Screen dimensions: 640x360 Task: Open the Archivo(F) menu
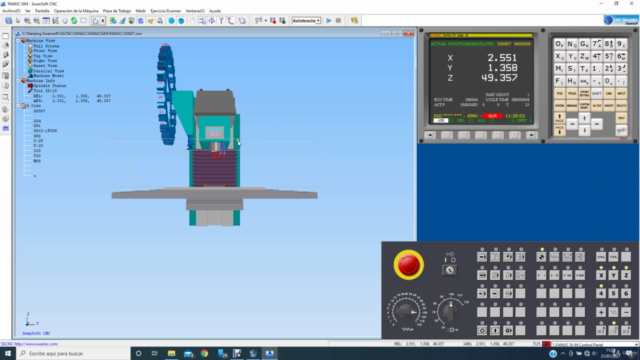tap(11, 11)
